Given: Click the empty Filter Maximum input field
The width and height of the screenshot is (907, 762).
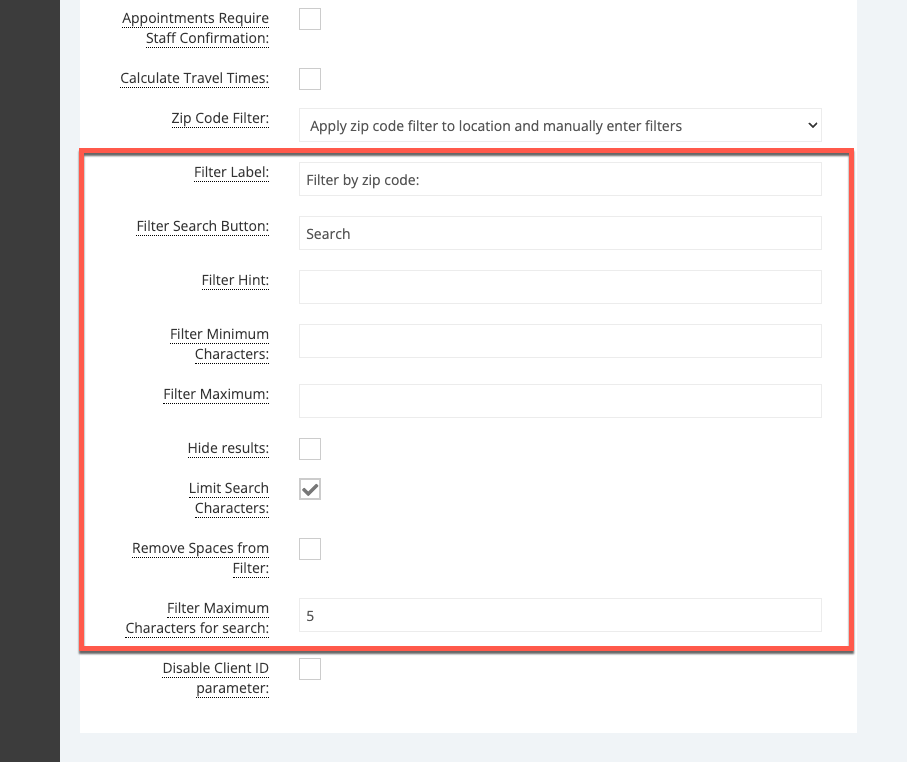Looking at the screenshot, I should [x=560, y=401].
